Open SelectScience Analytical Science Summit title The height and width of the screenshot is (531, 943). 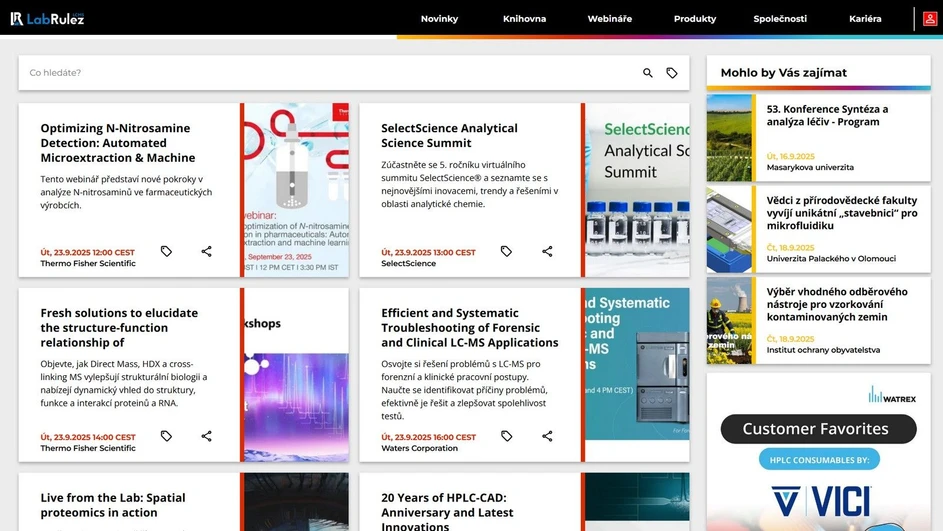pos(449,135)
